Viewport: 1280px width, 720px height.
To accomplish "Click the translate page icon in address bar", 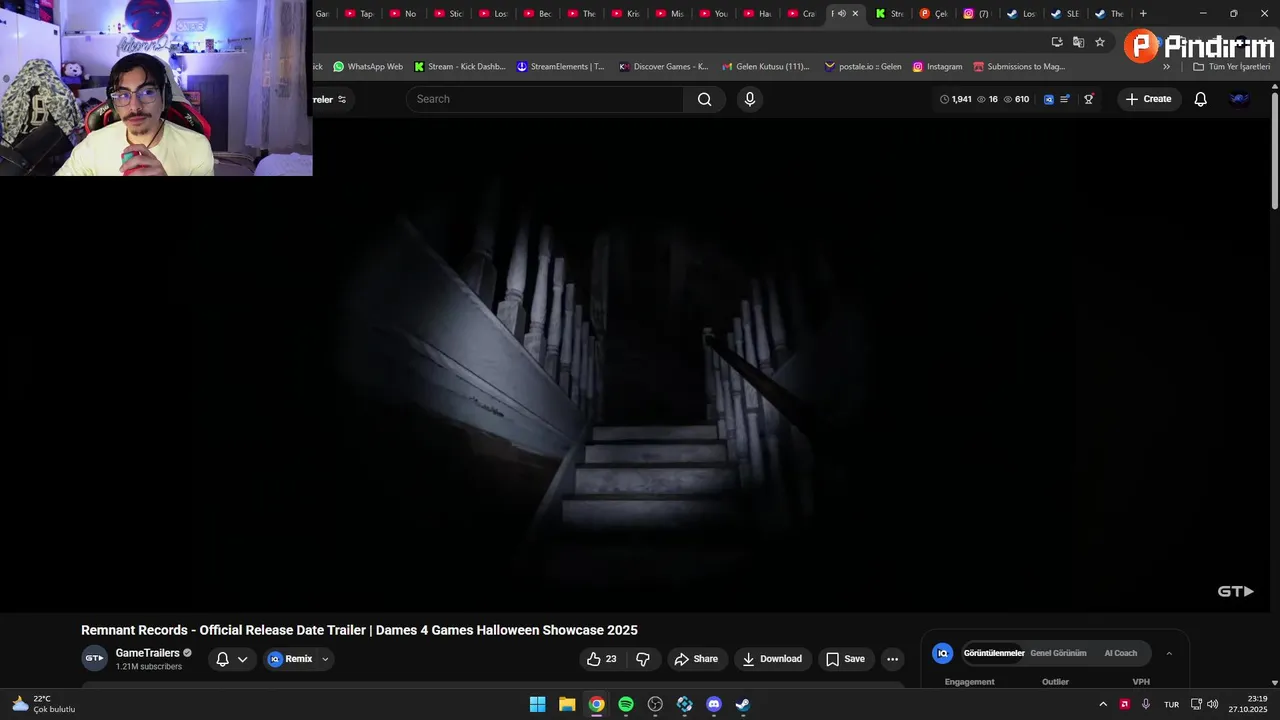I will [1078, 42].
